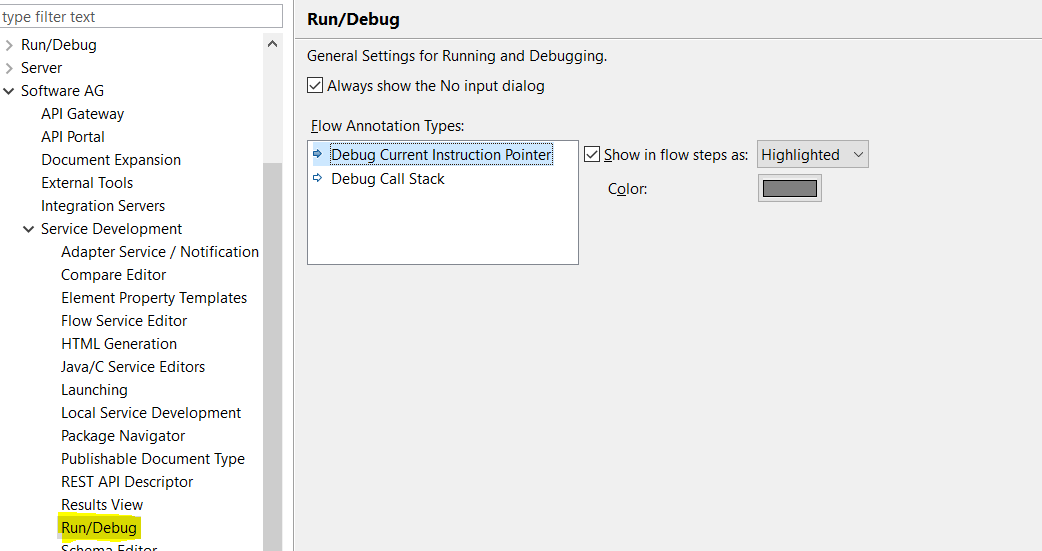1042x551 pixels.
Task: Collapse the Software AG tree node
Action: 9,91
